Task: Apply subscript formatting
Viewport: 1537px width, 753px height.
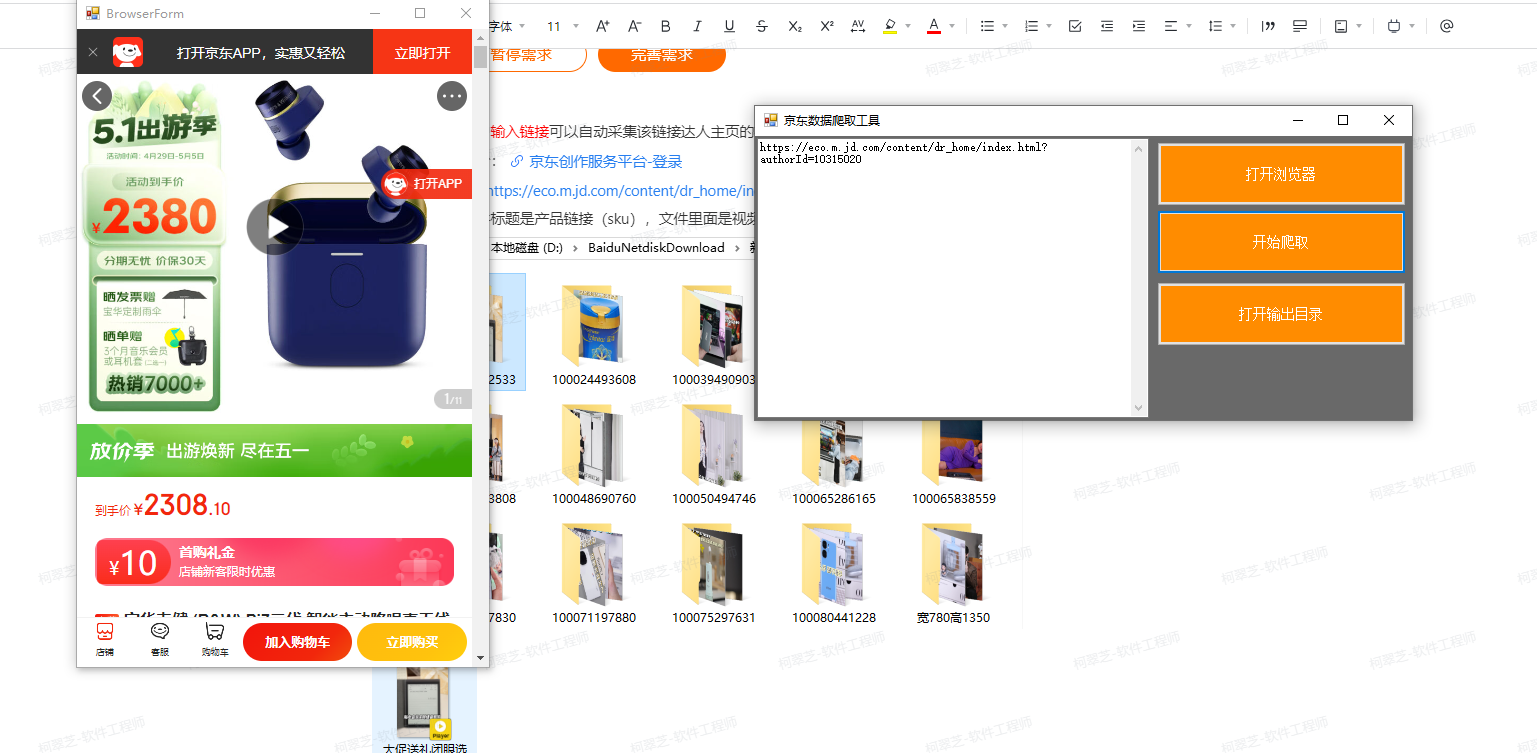Action: pos(794,26)
